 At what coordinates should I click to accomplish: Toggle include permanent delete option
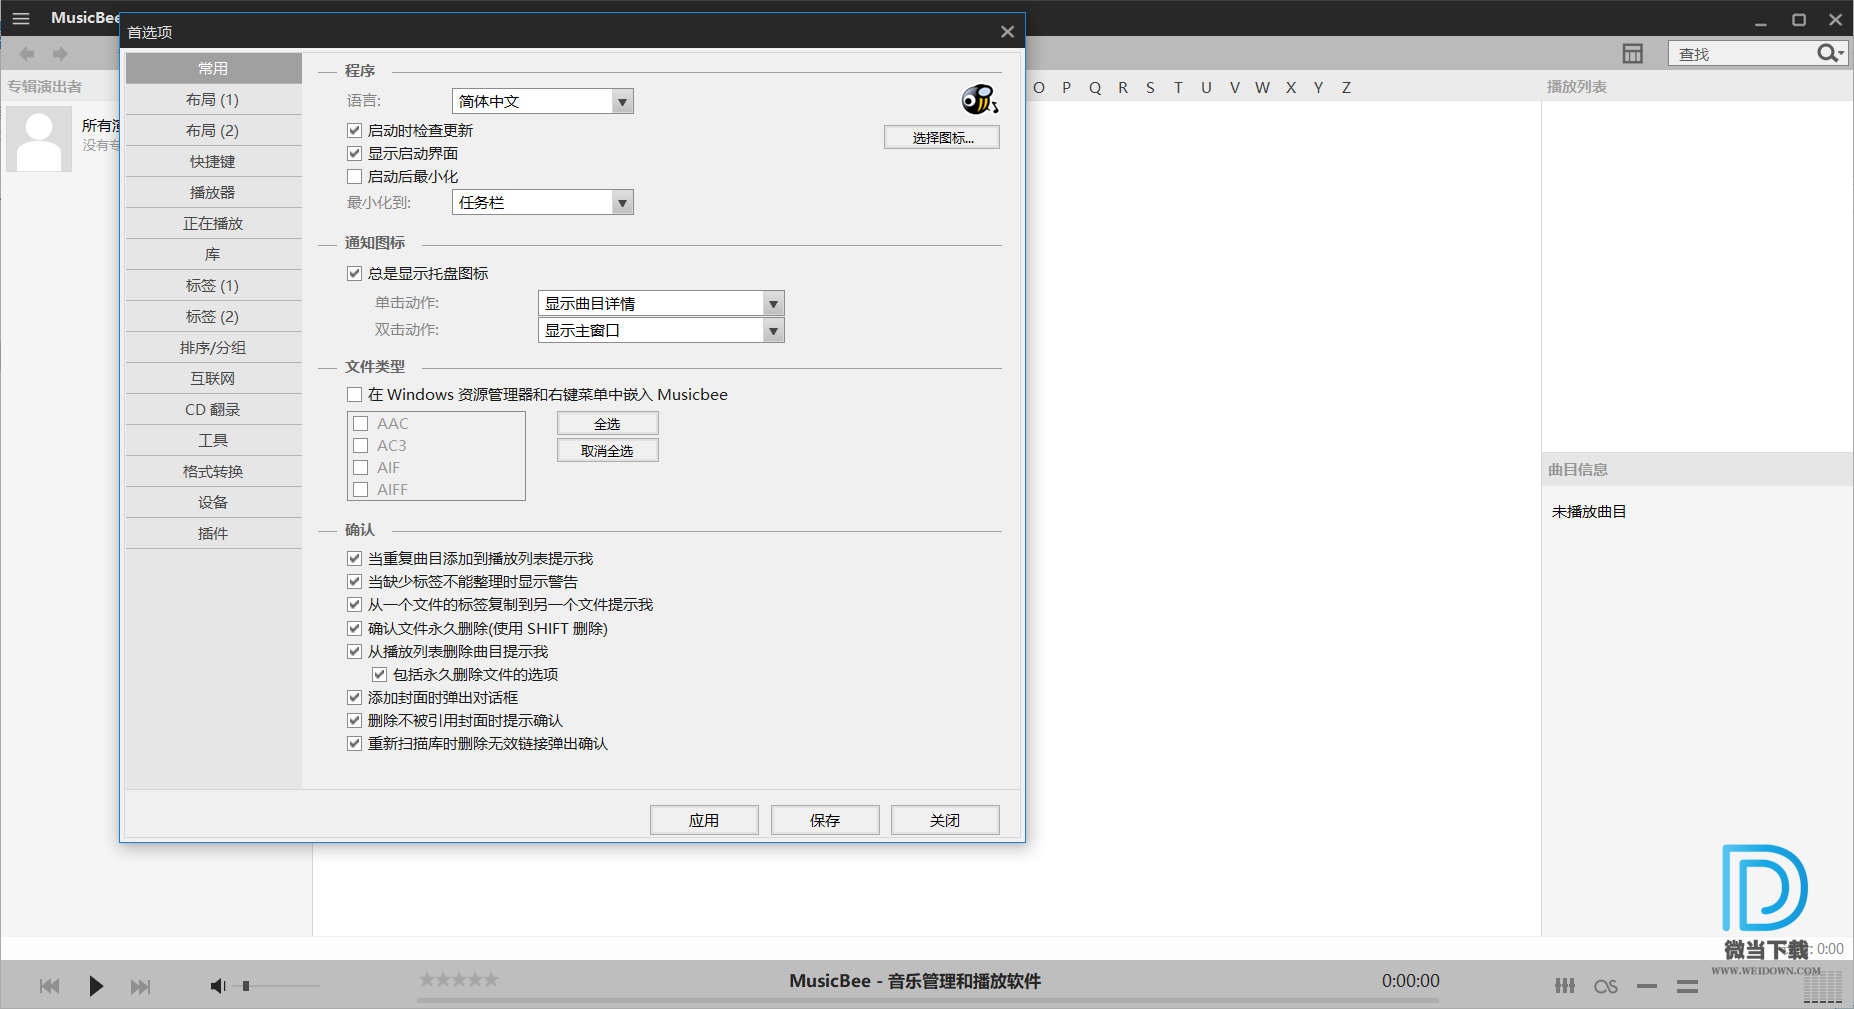[x=379, y=674]
